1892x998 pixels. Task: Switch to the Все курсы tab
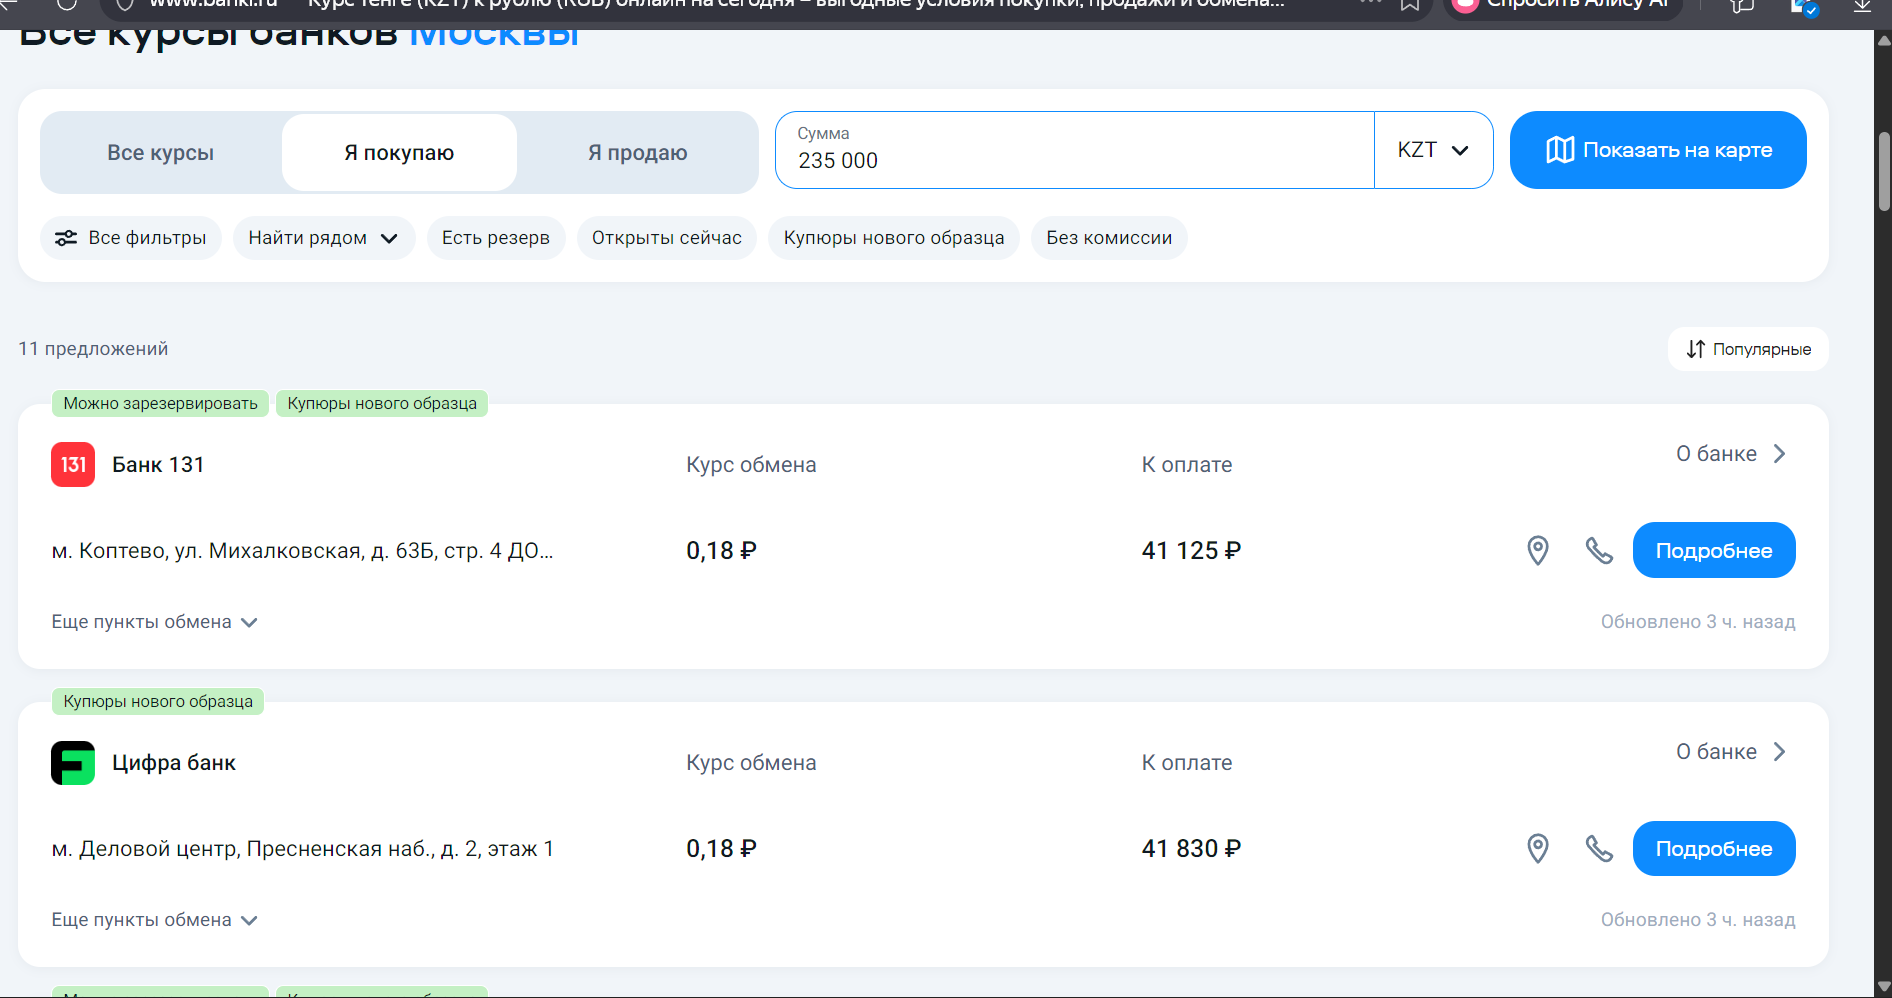[x=161, y=153]
